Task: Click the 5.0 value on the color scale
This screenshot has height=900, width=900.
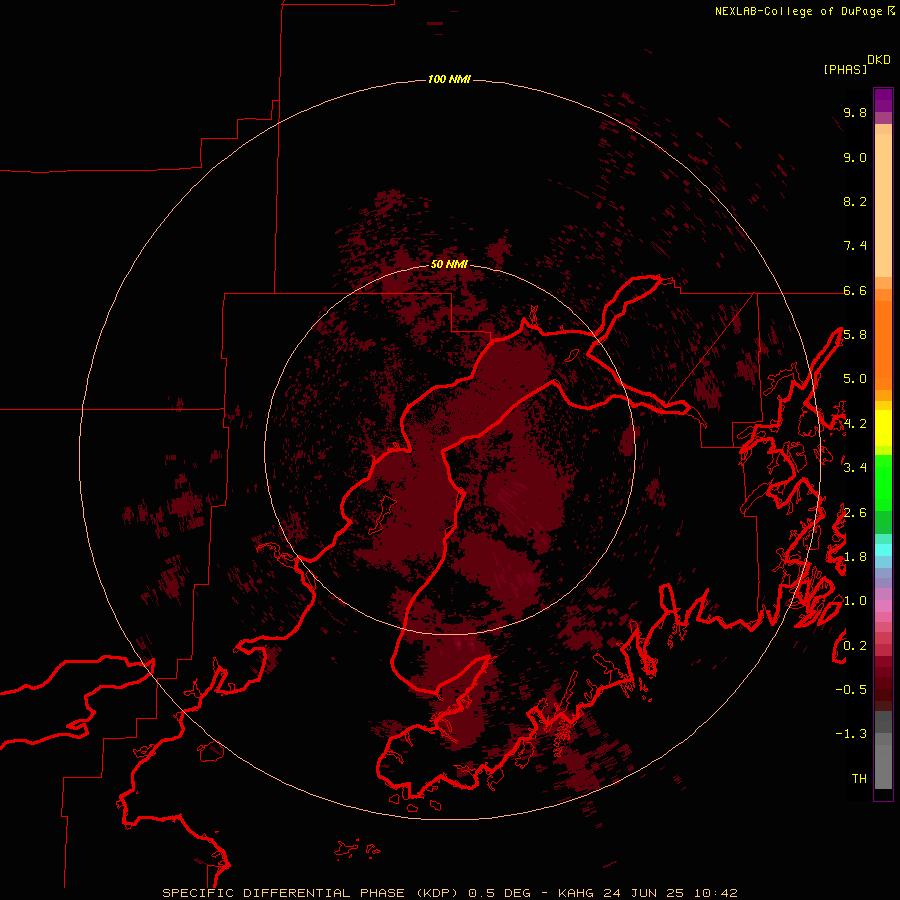Action: (855, 379)
